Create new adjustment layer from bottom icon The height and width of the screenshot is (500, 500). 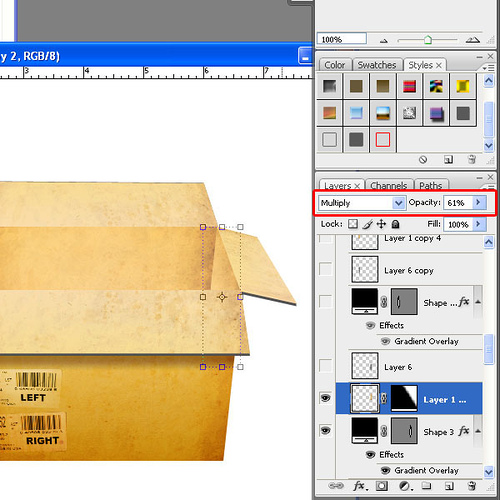[405, 486]
